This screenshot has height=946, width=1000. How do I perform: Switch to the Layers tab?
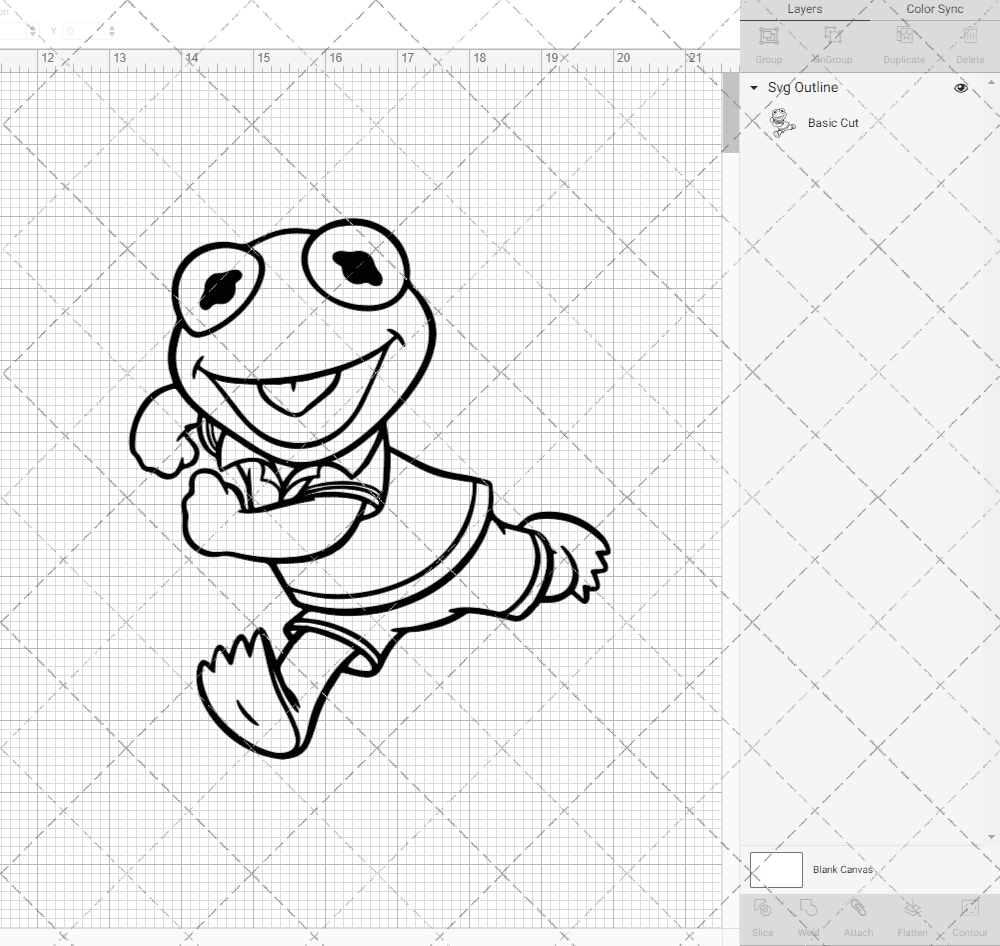point(804,10)
